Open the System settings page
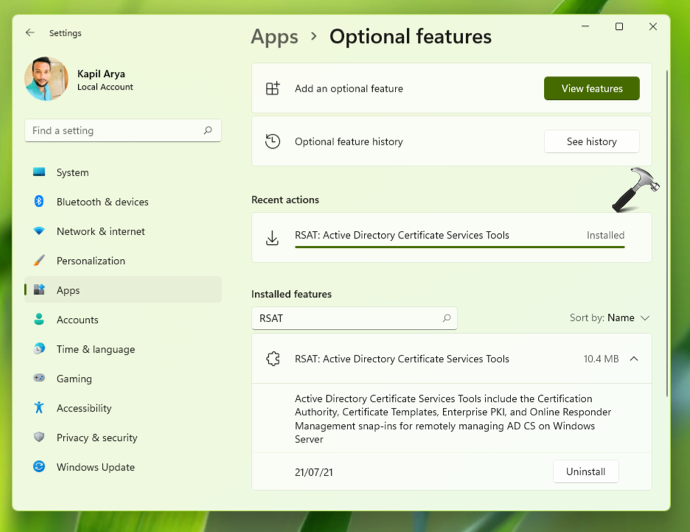This screenshot has height=532, width=690. [72, 173]
